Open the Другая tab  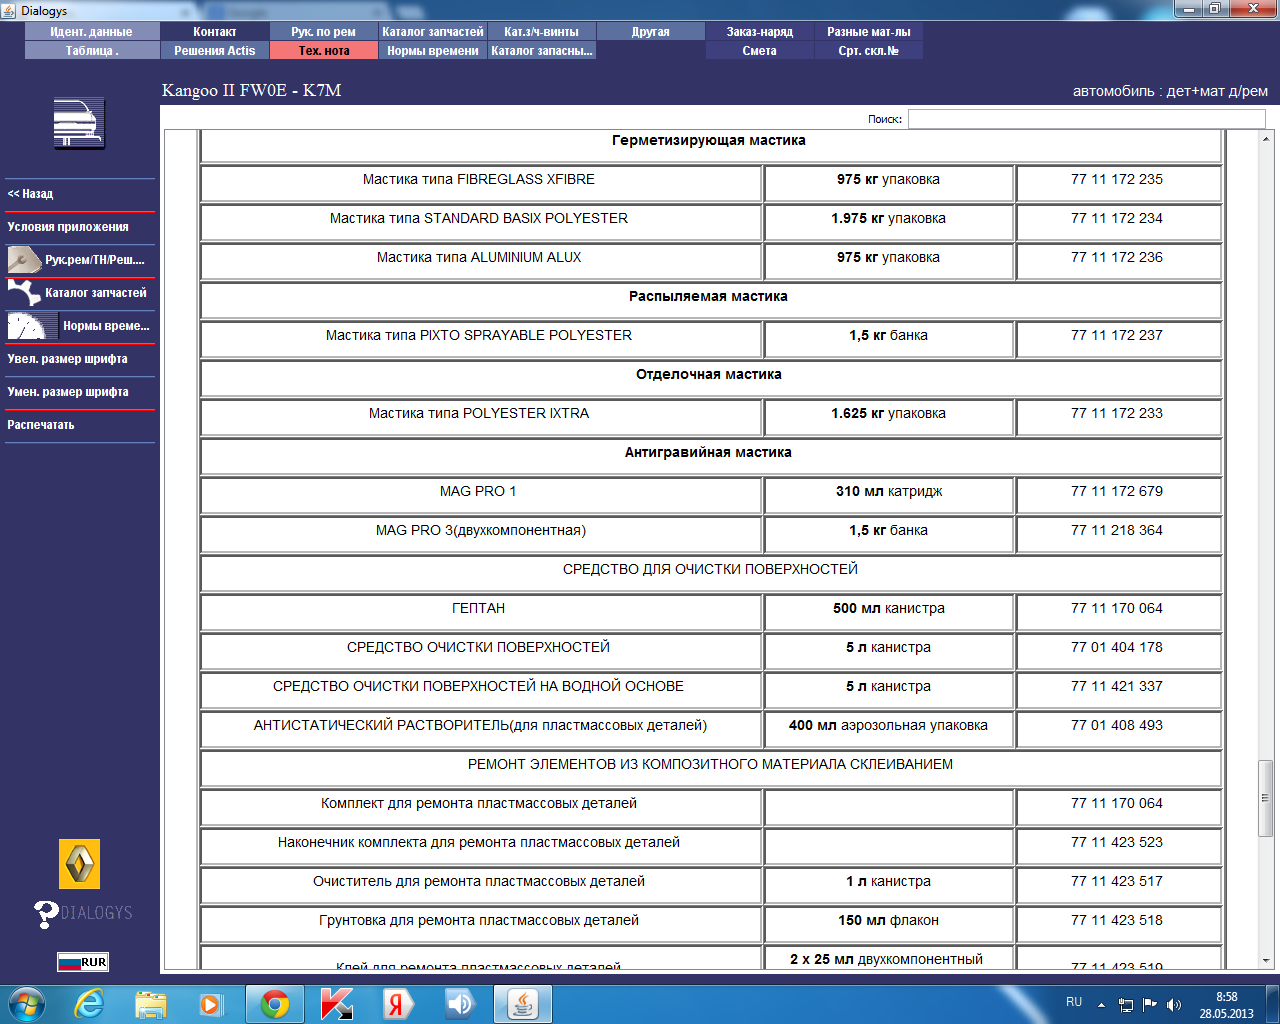click(x=651, y=32)
